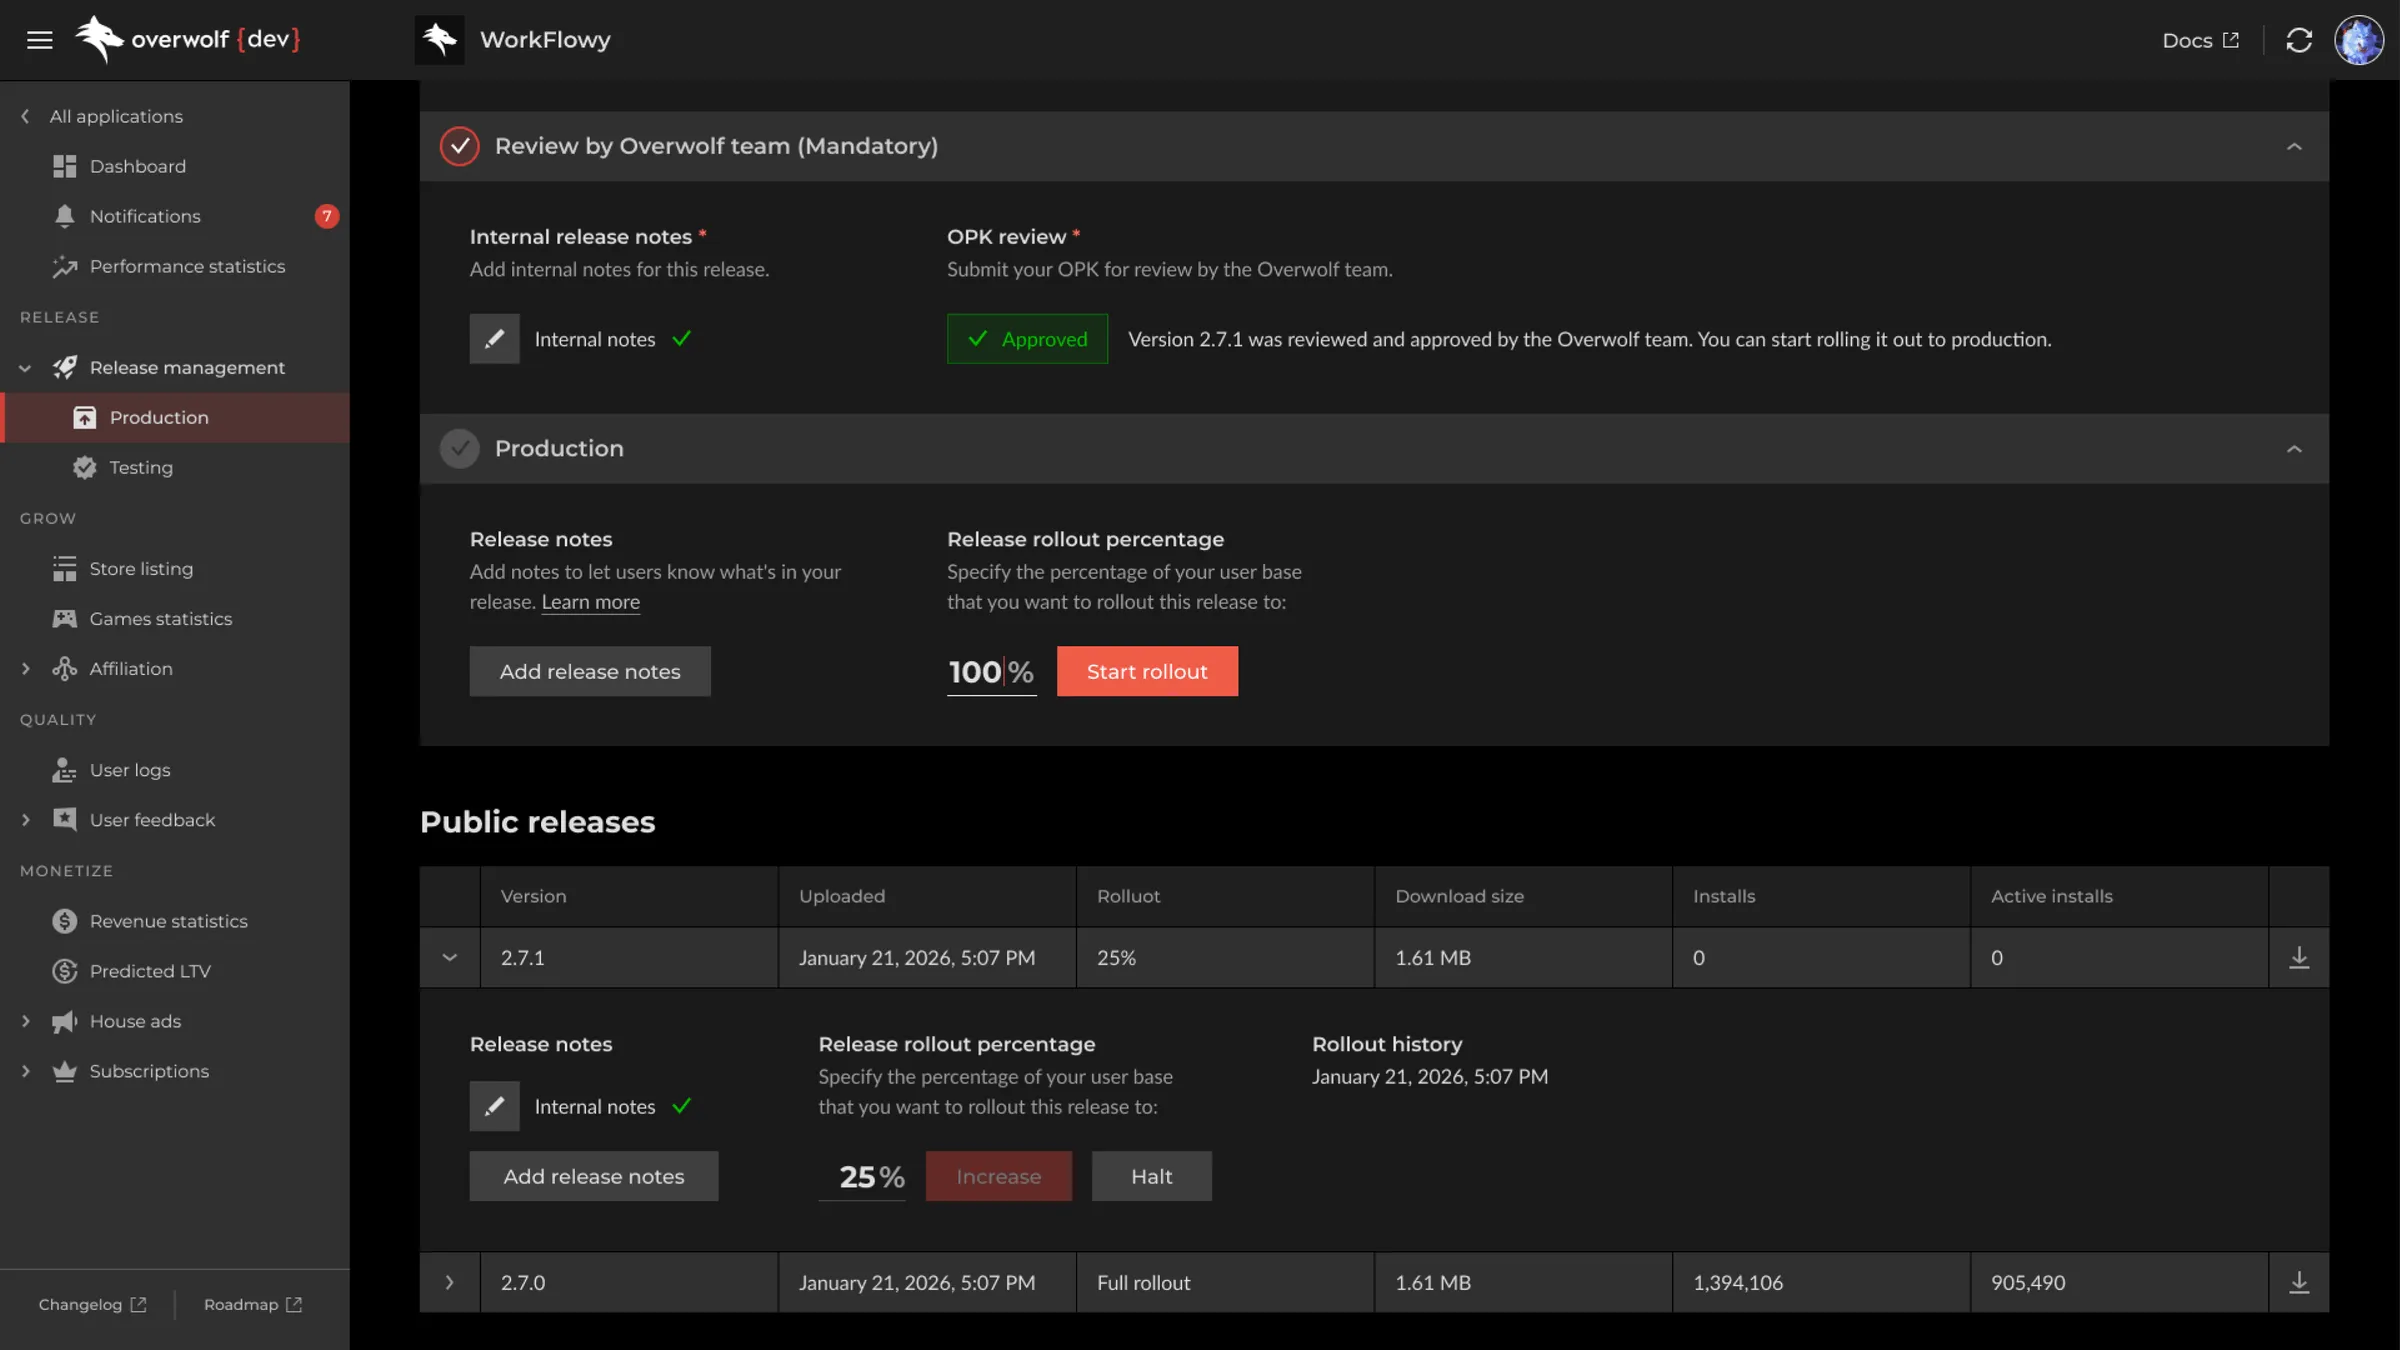This screenshot has height=1350, width=2400.
Task: Click the Overwolf dev logo
Action: click(188, 40)
